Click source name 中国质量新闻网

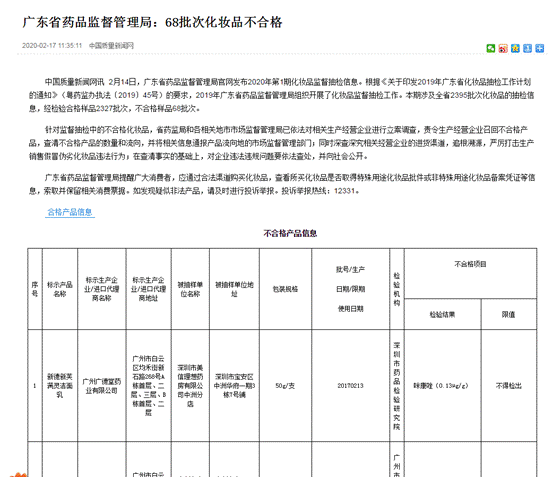[x=111, y=45]
